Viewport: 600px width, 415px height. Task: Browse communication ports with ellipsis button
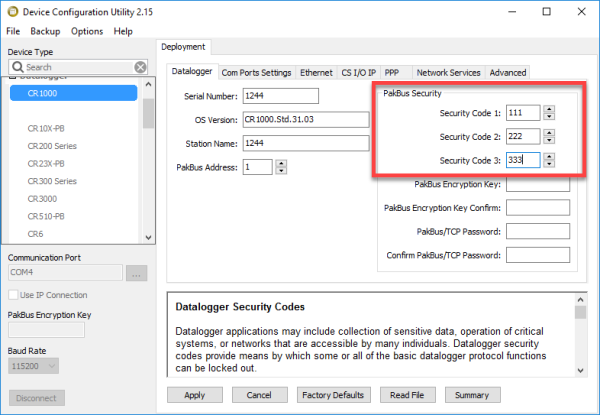[137, 273]
